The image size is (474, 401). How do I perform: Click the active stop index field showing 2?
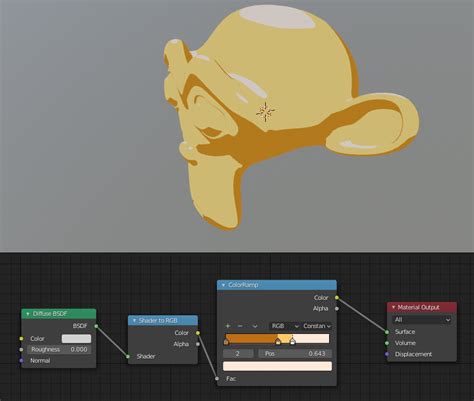238,354
